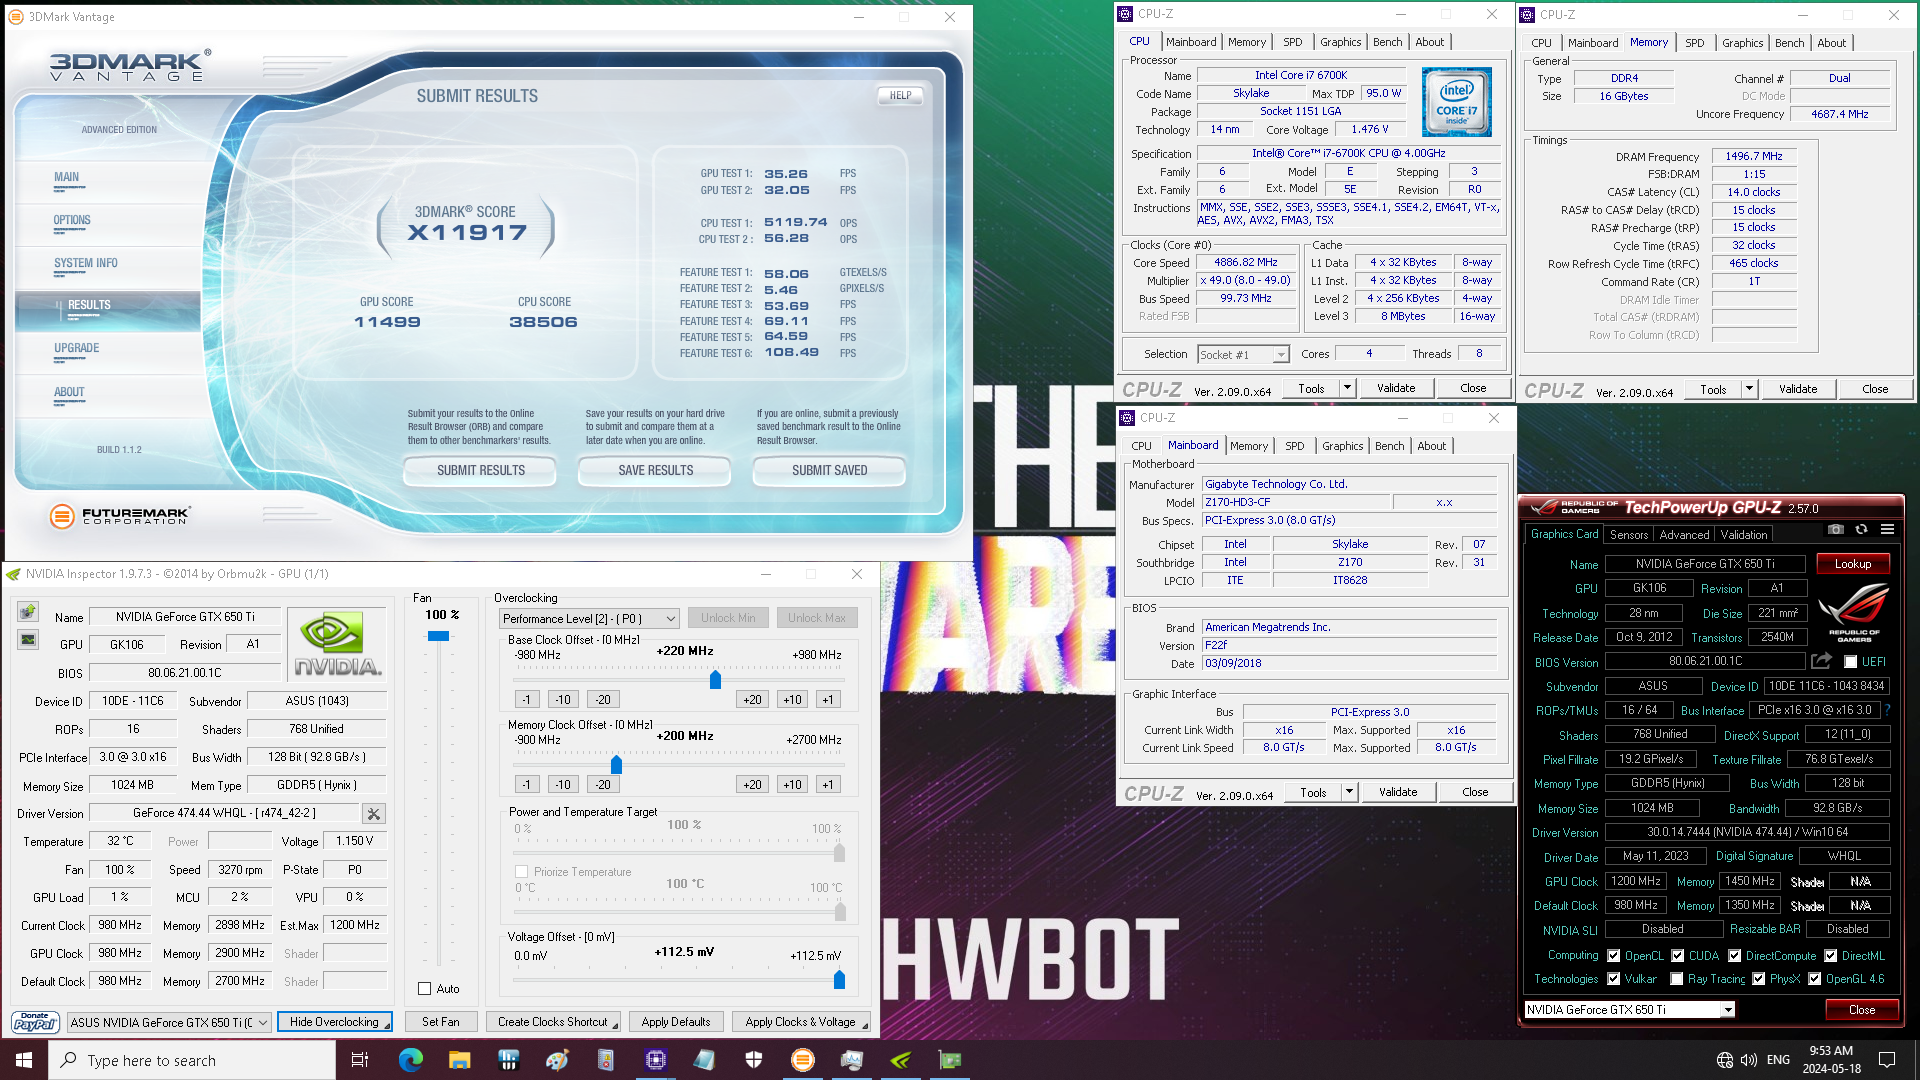Toggle the OpenCL checkbox in GPU-Z
The width and height of the screenshot is (1920, 1080).
click(1613, 956)
